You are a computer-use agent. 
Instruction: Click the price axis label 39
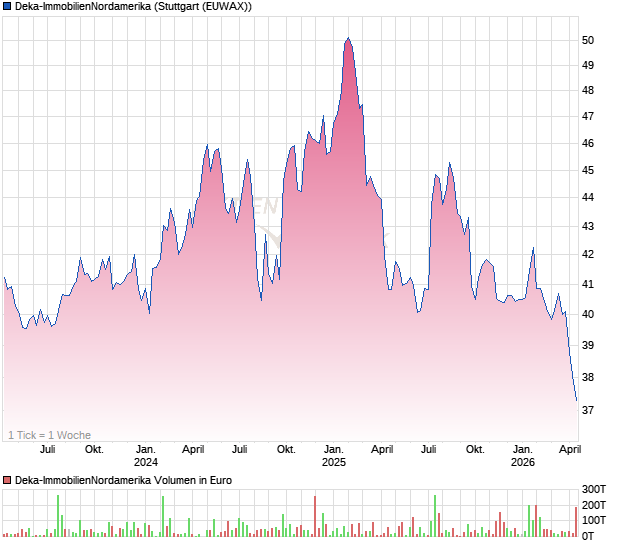point(588,345)
